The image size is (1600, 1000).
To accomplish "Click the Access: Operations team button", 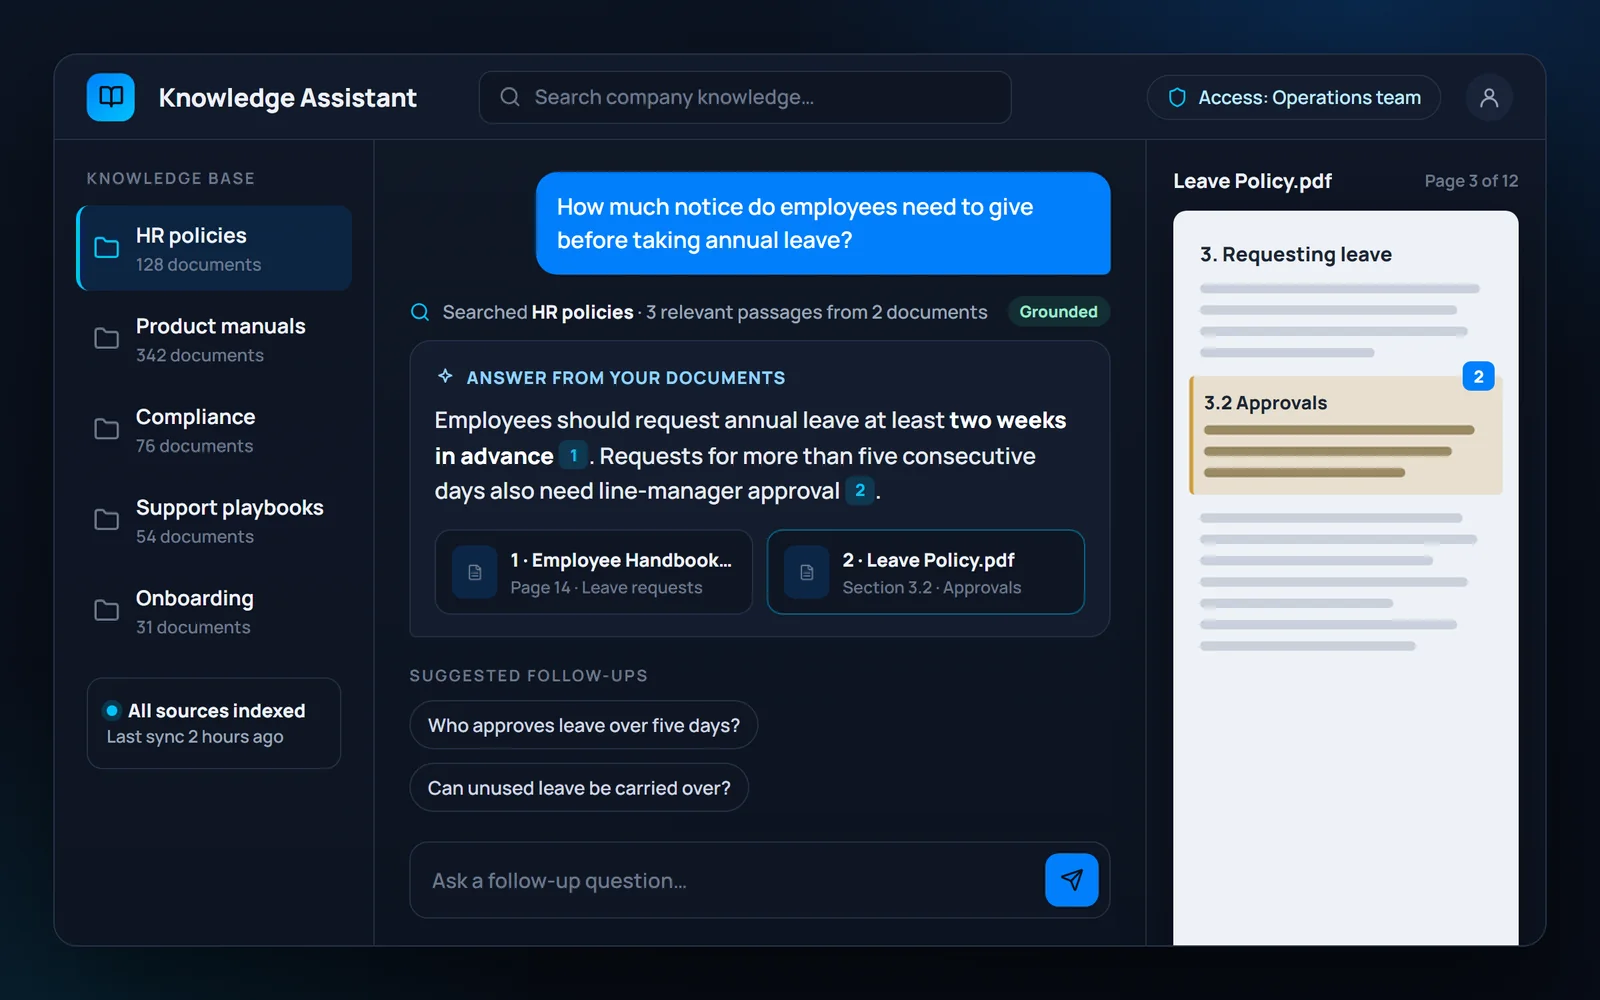I will (x=1294, y=97).
